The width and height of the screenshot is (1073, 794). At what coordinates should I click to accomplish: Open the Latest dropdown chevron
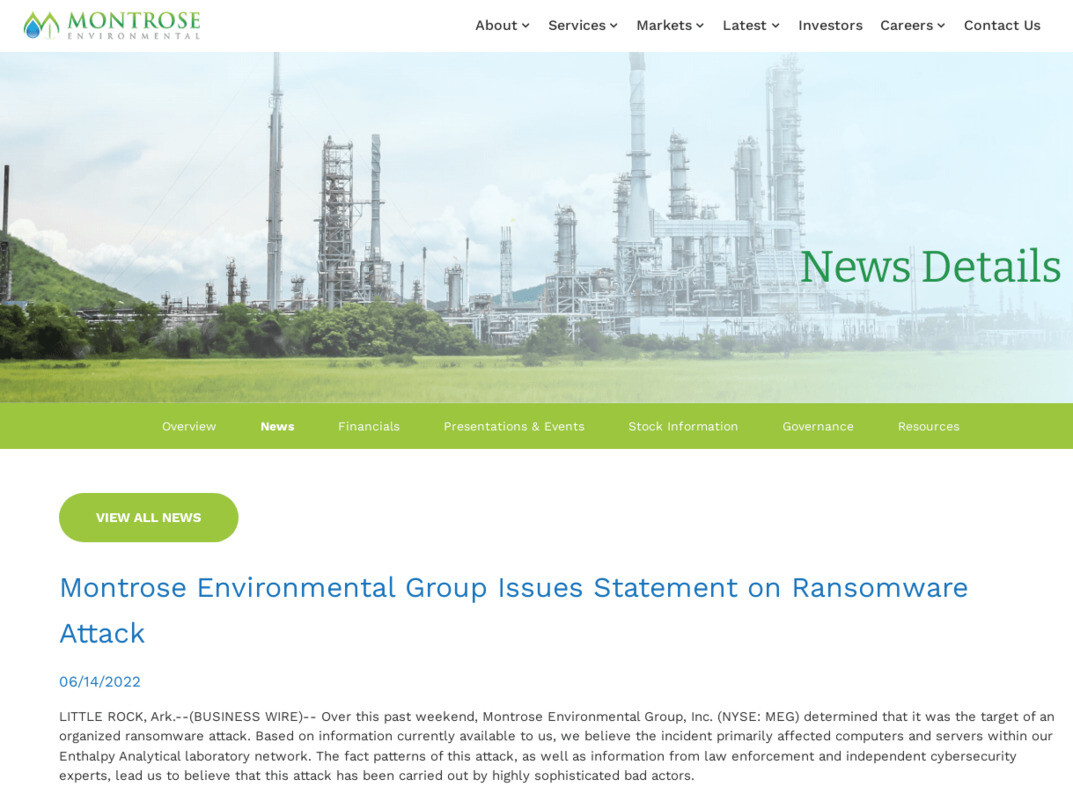point(775,26)
